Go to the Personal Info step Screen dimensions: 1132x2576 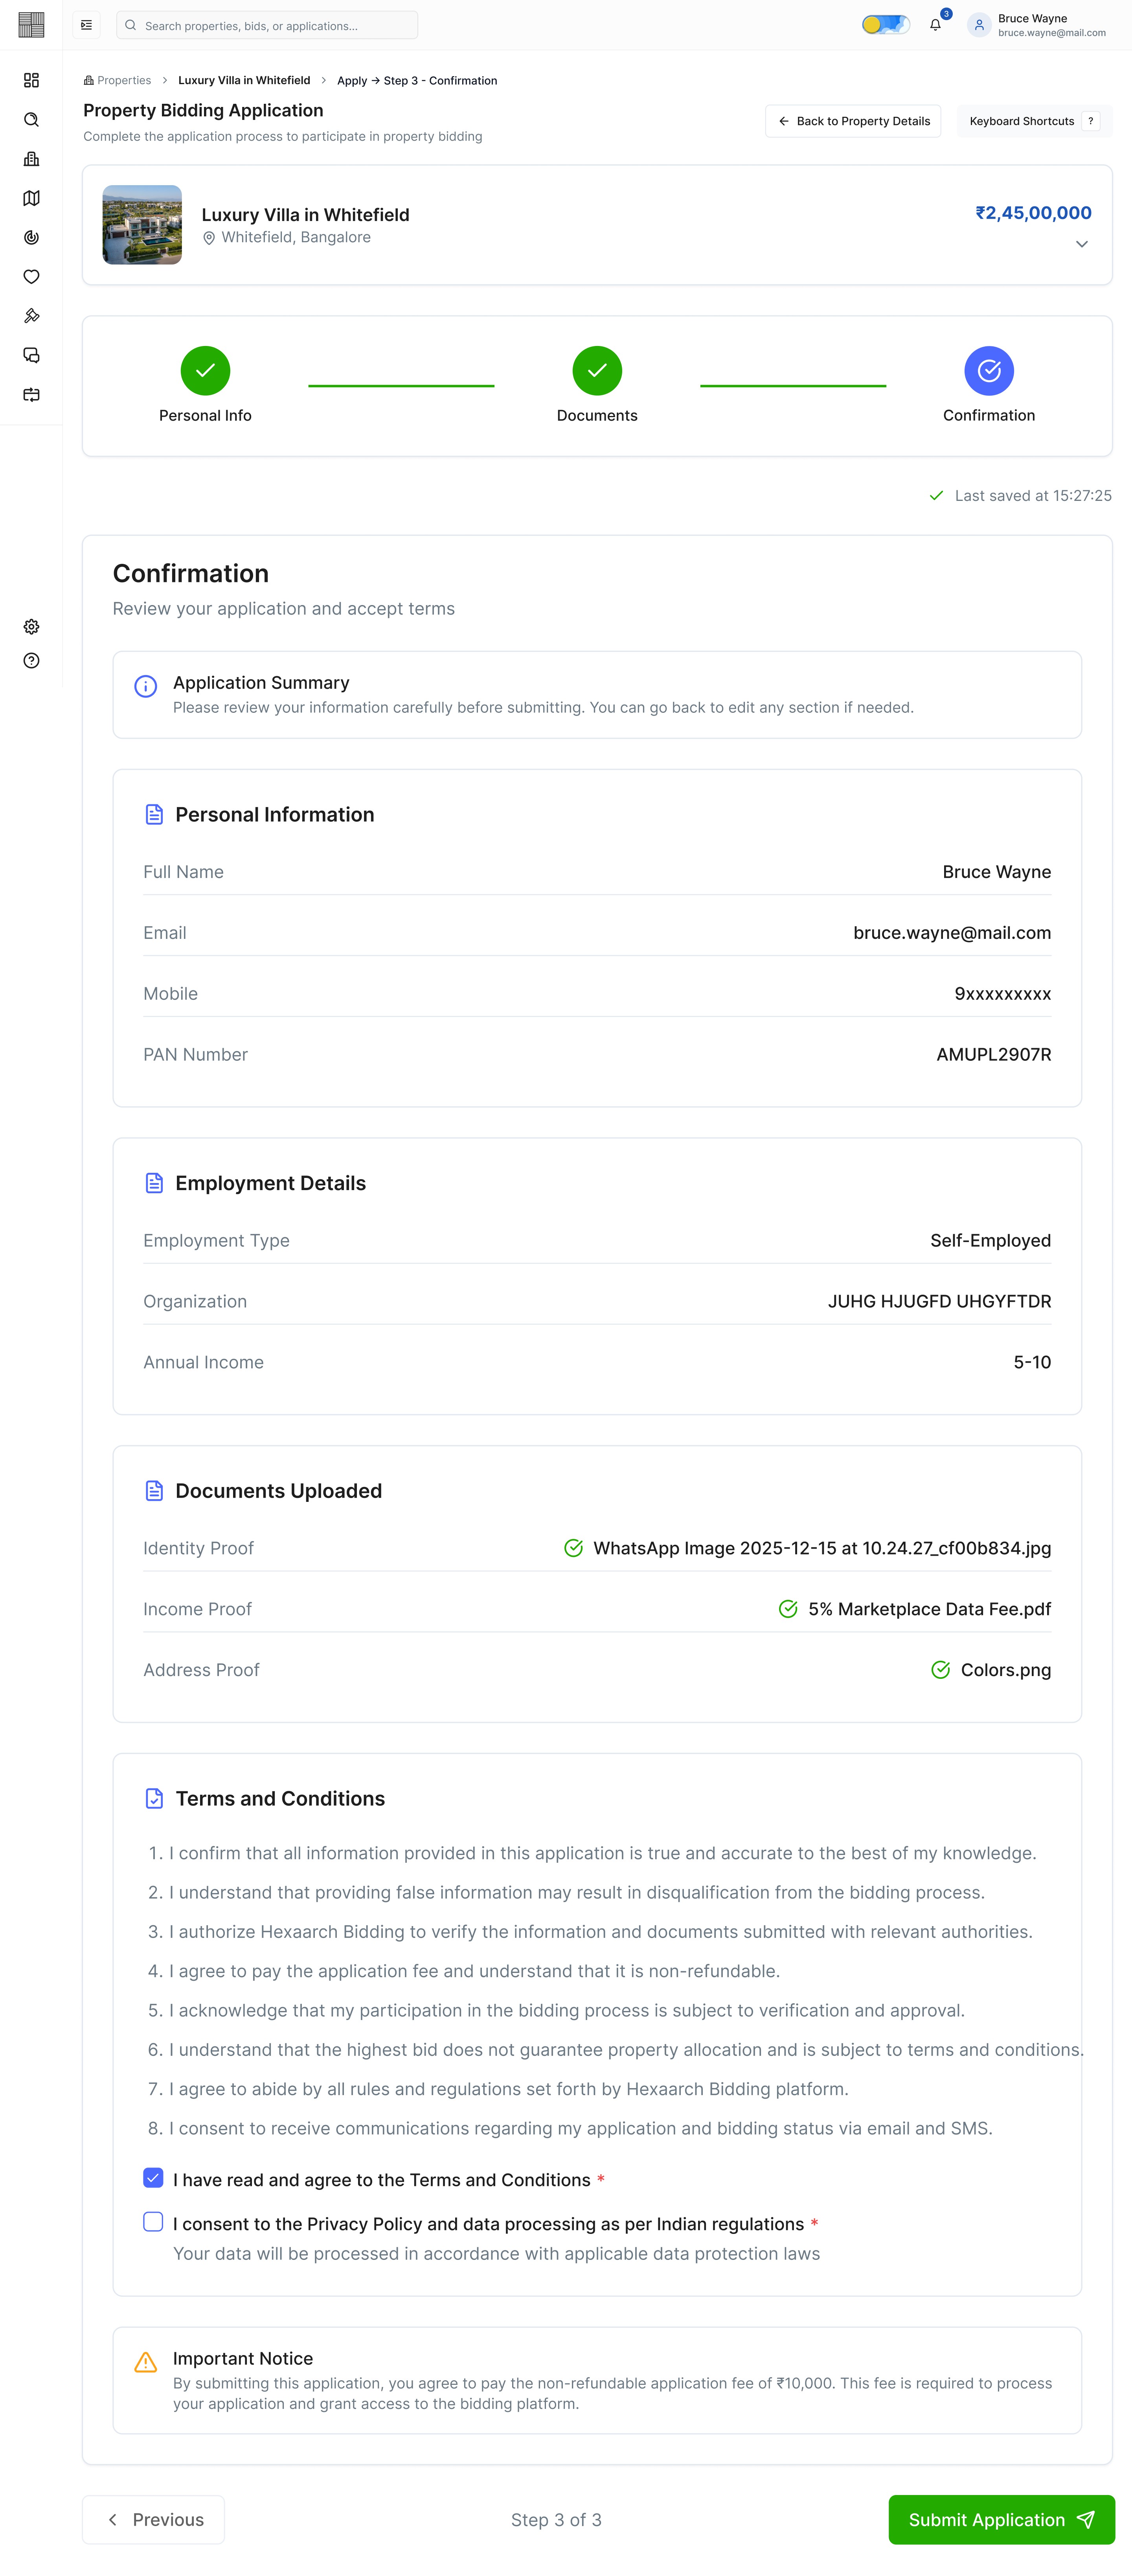(x=205, y=385)
